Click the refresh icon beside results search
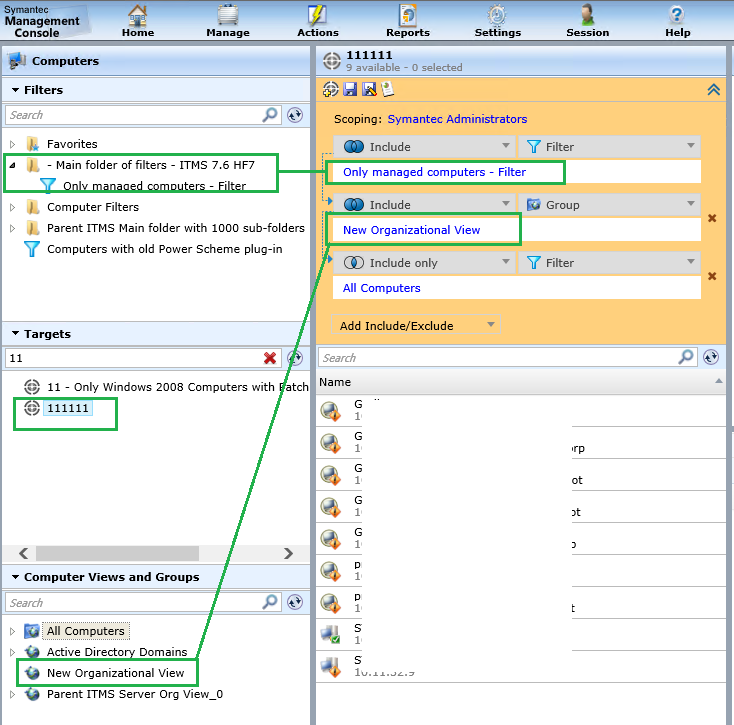The width and height of the screenshot is (734, 725). (711, 357)
